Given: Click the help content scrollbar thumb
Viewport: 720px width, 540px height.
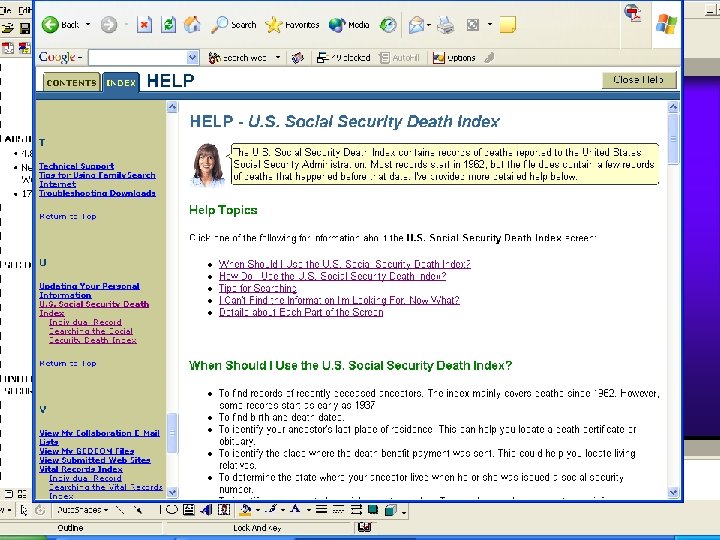Looking at the screenshot, I should click(x=673, y=139).
